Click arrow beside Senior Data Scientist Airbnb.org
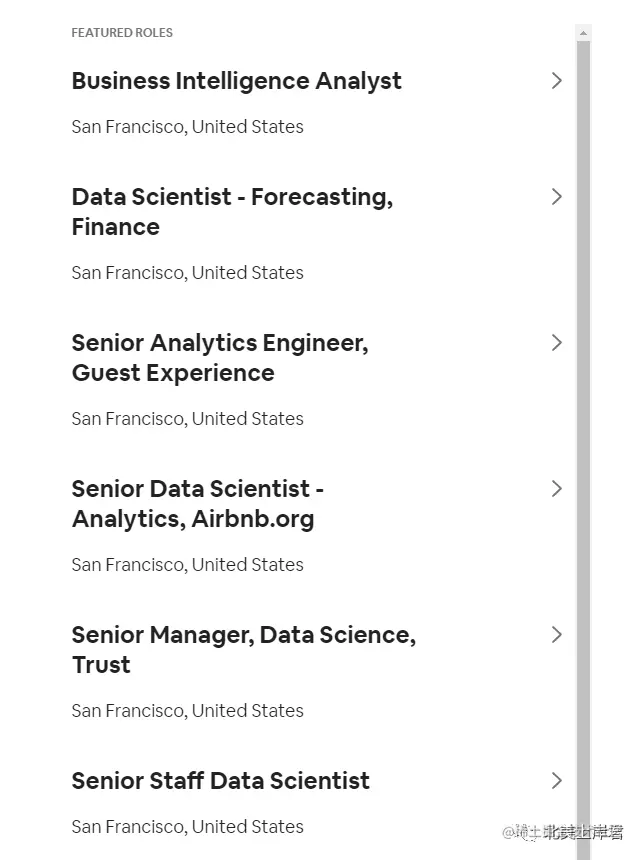Viewport: 644px width, 860px height. [x=557, y=489]
